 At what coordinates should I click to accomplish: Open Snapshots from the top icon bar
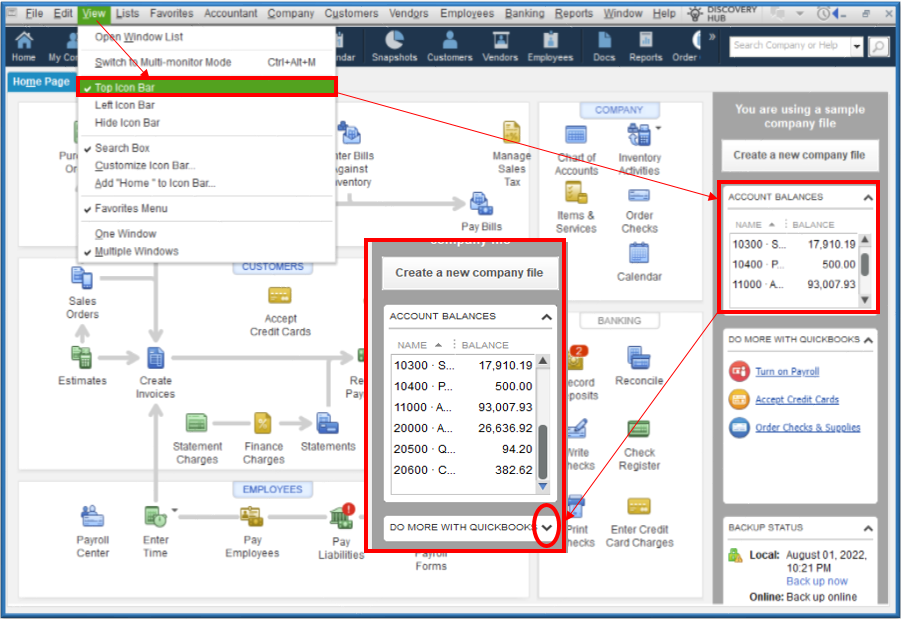[x=394, y=47]
